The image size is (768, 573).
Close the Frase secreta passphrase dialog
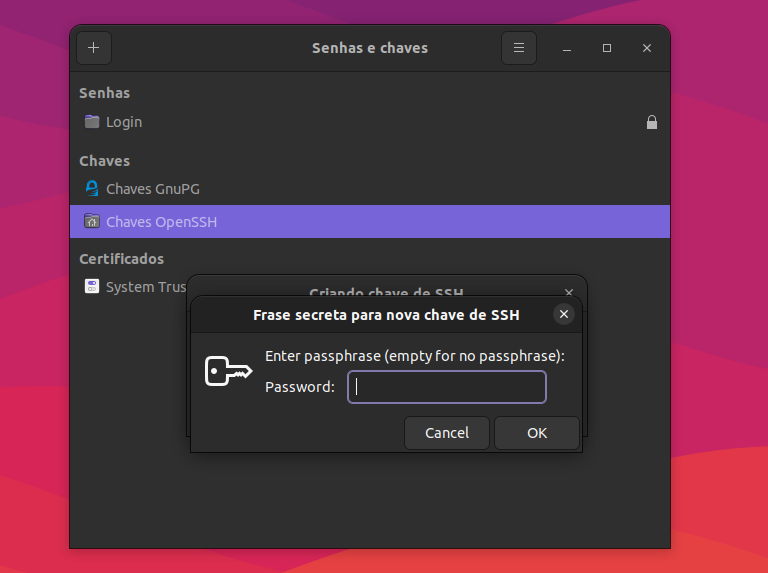(x=564, y=314)
